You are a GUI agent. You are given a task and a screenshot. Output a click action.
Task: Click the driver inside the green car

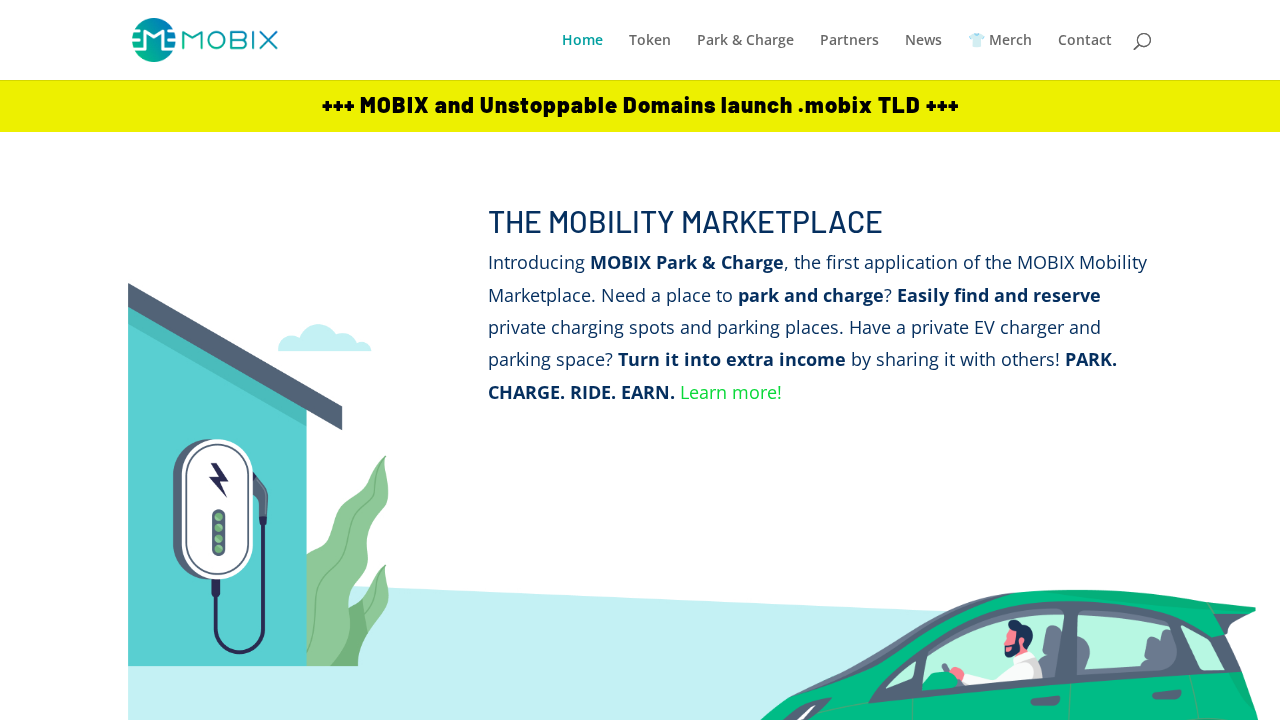[1018, 650]
